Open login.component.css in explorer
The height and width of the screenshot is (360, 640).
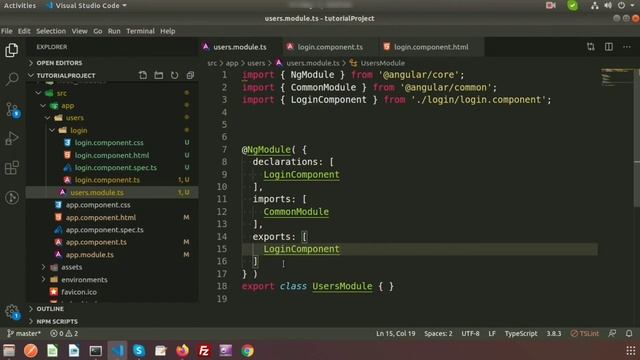point(109,143)
